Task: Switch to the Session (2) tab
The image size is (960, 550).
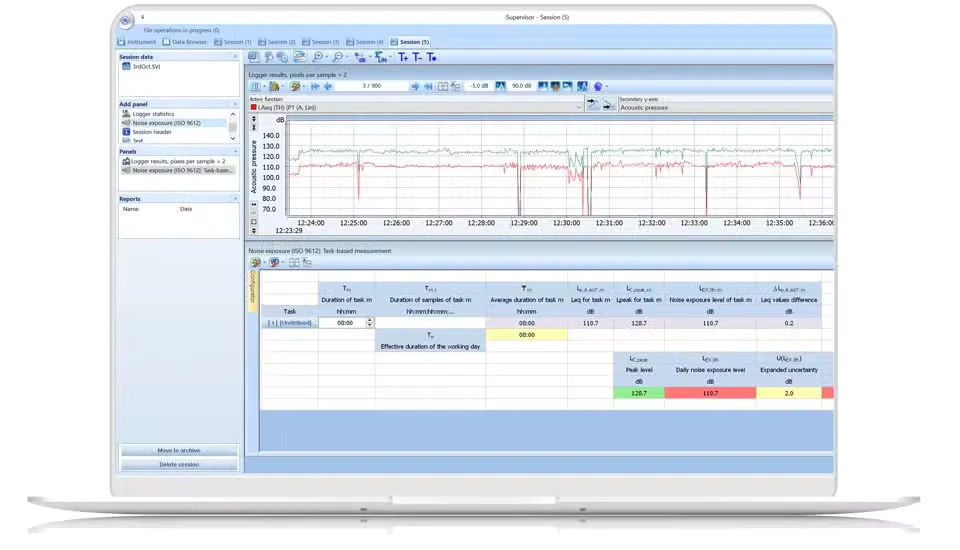Action: (x=277, y=42)
